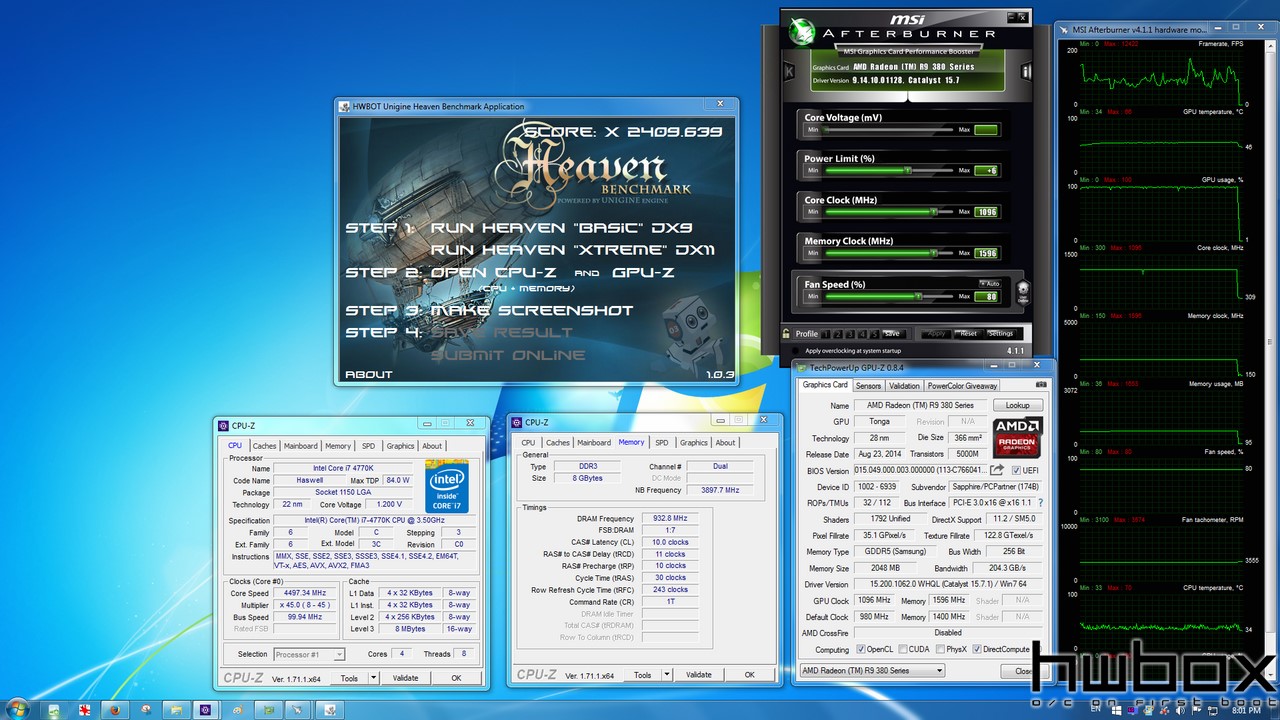Click the Fan Speed value field 80
Viewport: 1280px width, 720px height.
point(986,296)
